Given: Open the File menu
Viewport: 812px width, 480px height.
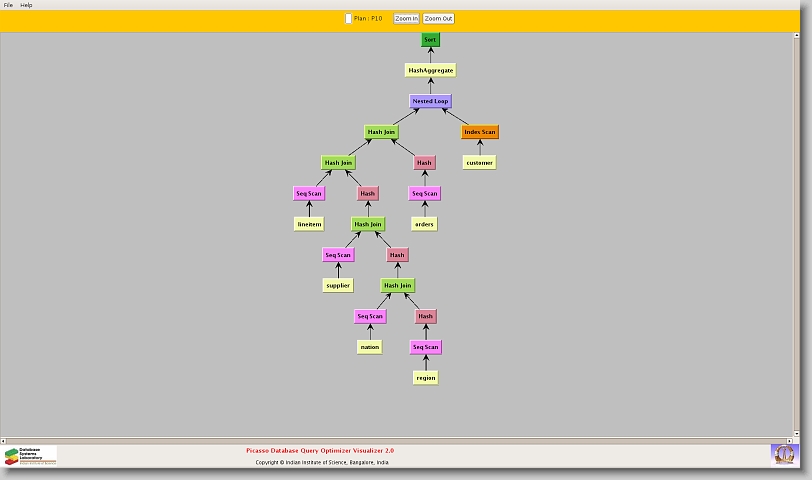Looking at the screenshot, I should coord(8,5).
